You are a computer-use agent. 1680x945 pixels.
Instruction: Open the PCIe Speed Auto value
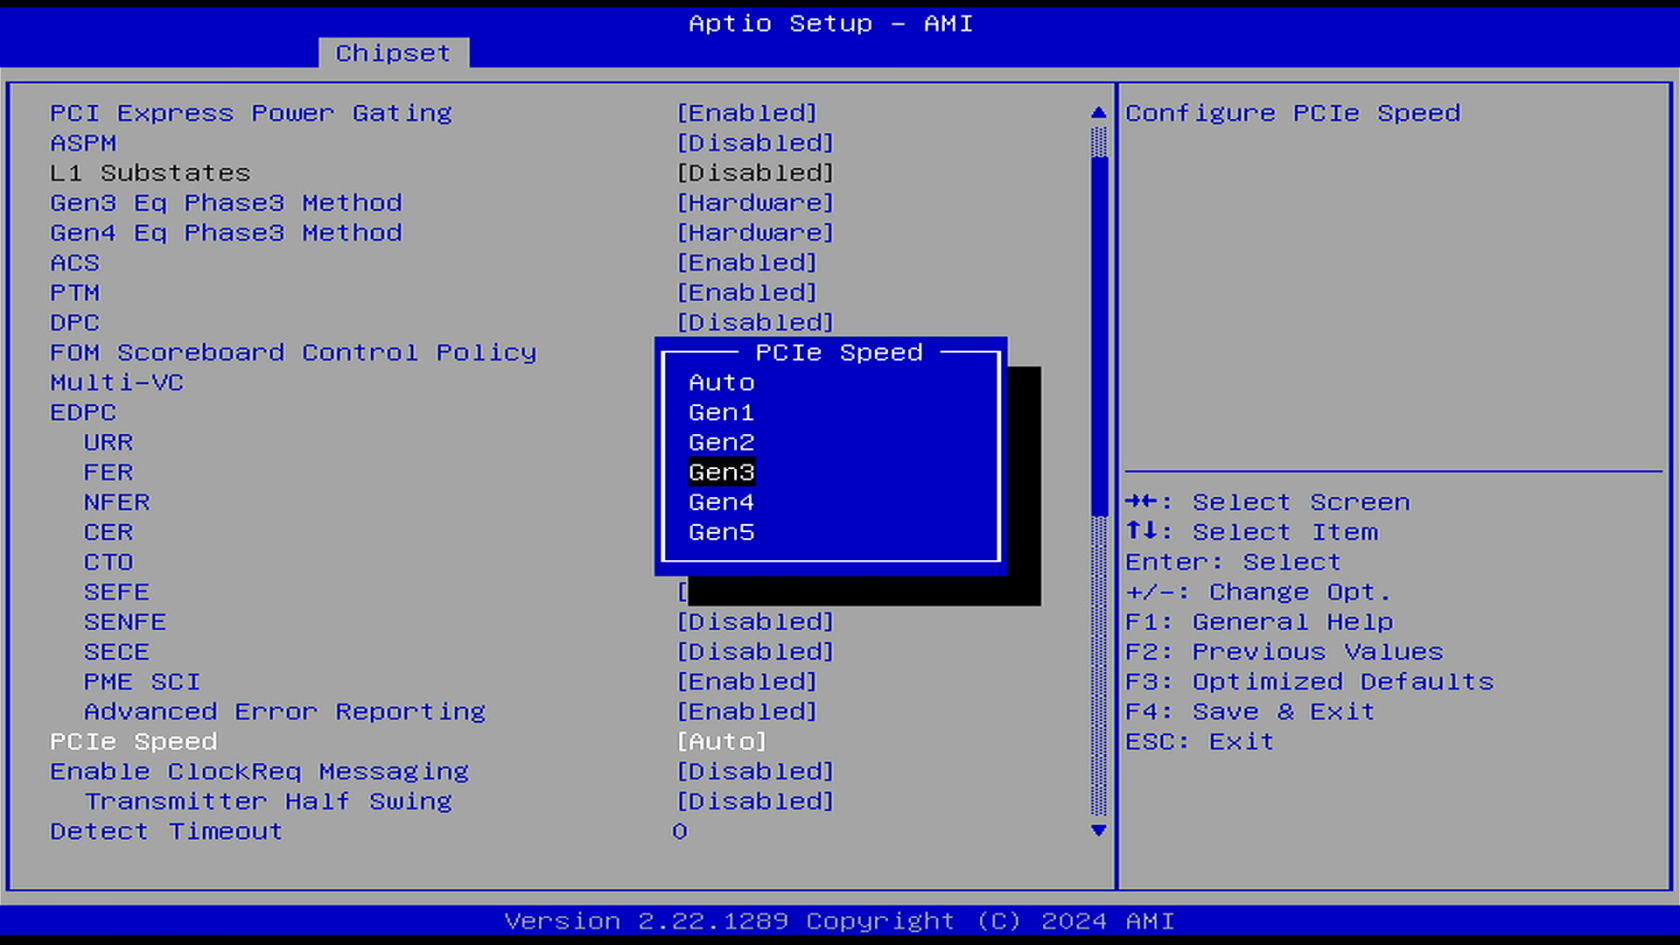tap(721, 741)
